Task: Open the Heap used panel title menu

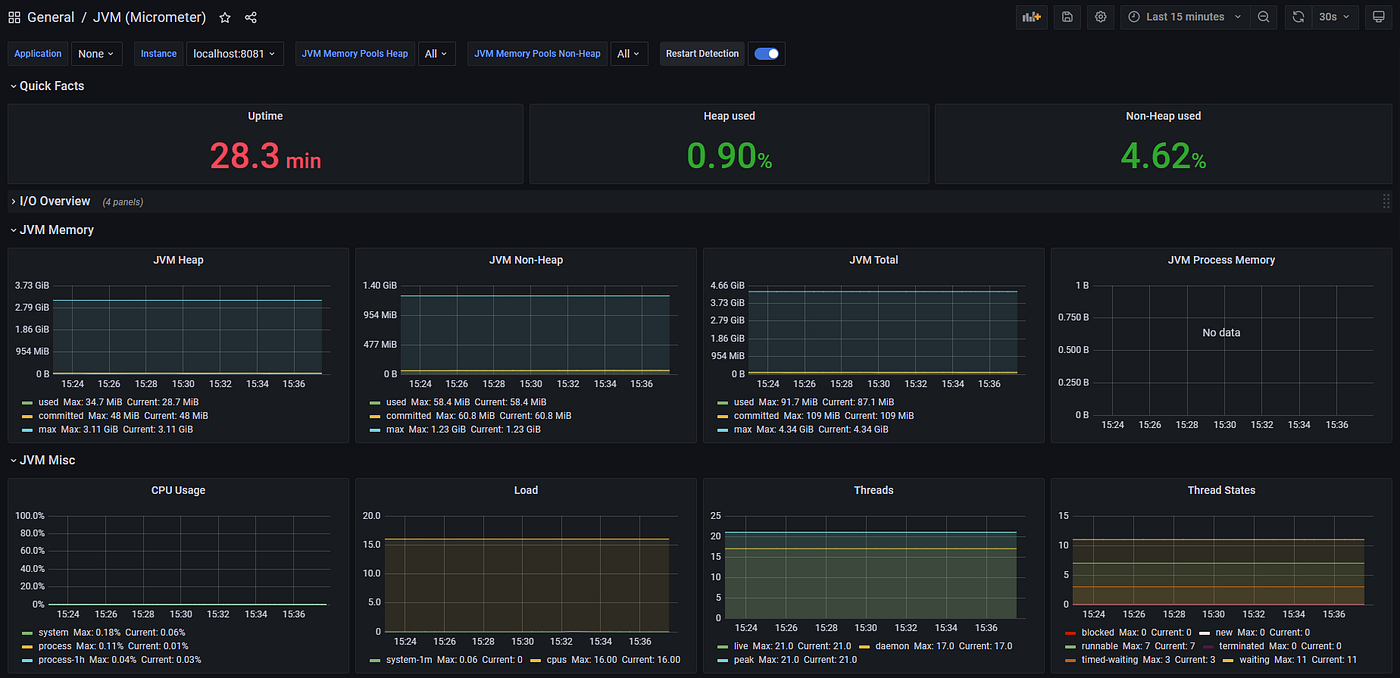Action: 729,116
